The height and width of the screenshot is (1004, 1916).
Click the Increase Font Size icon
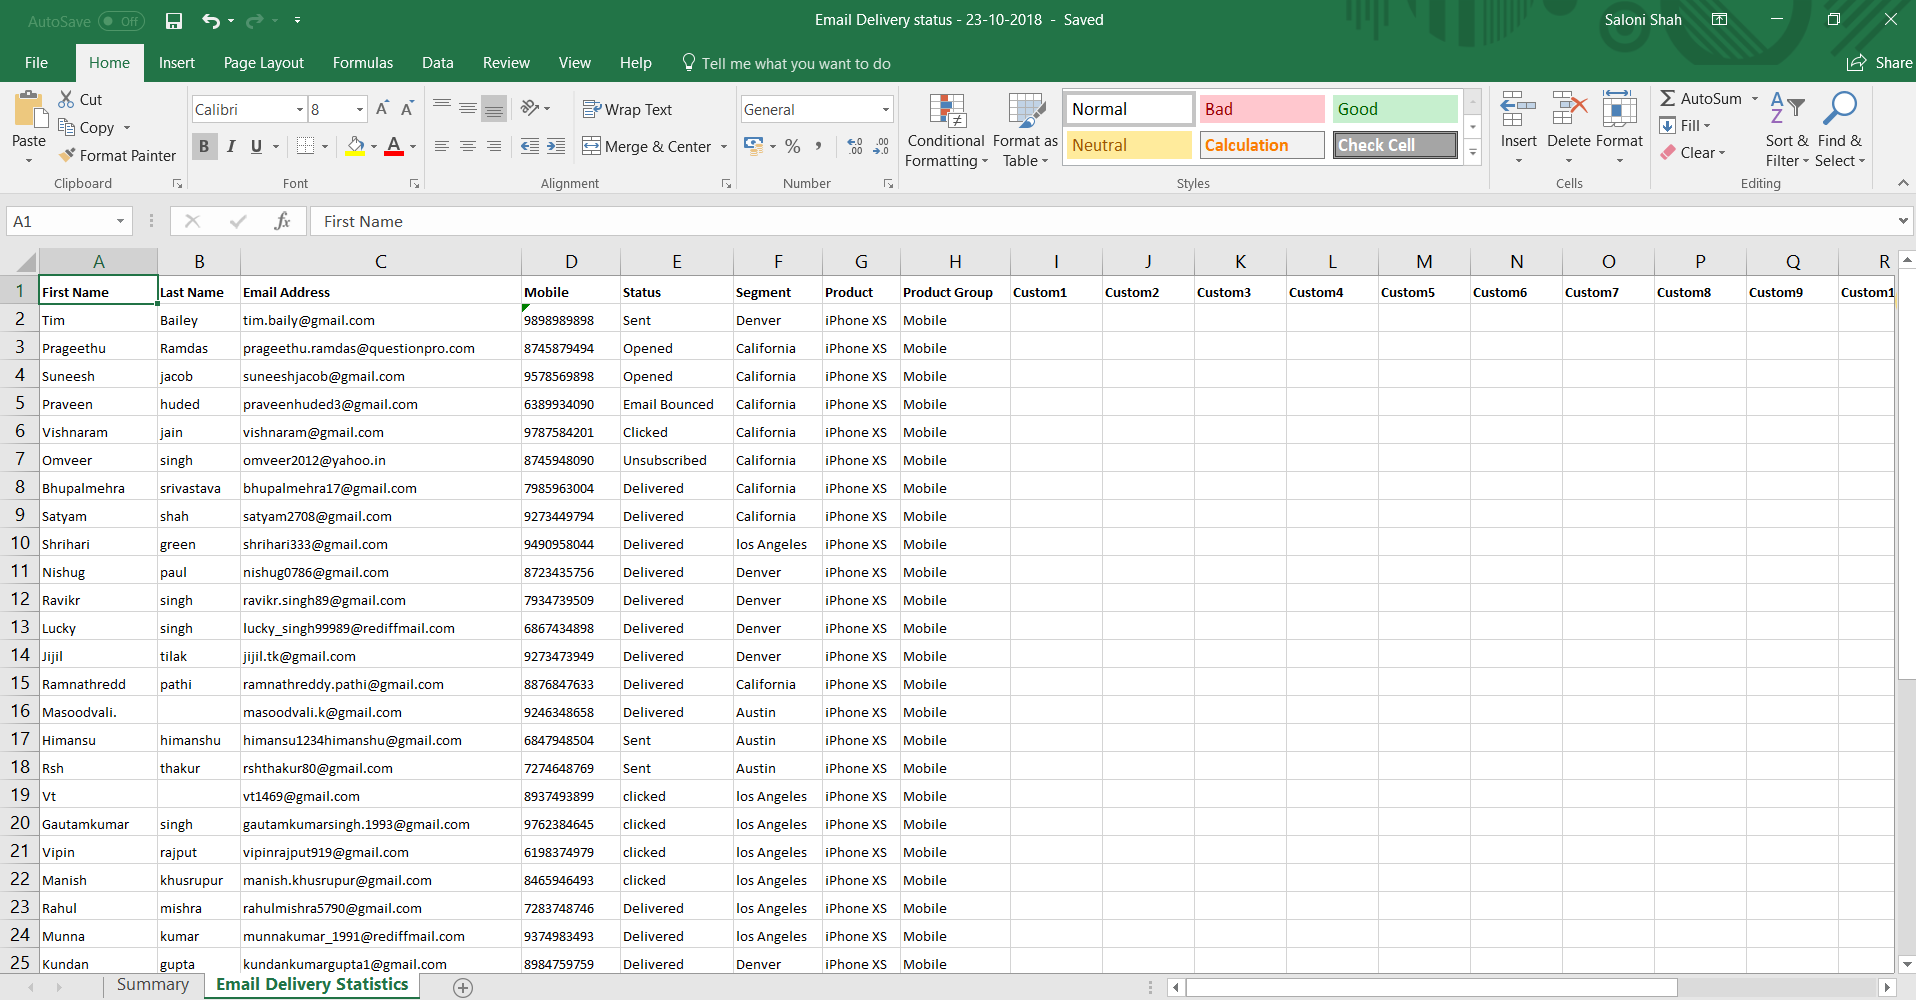click(382, 109)
